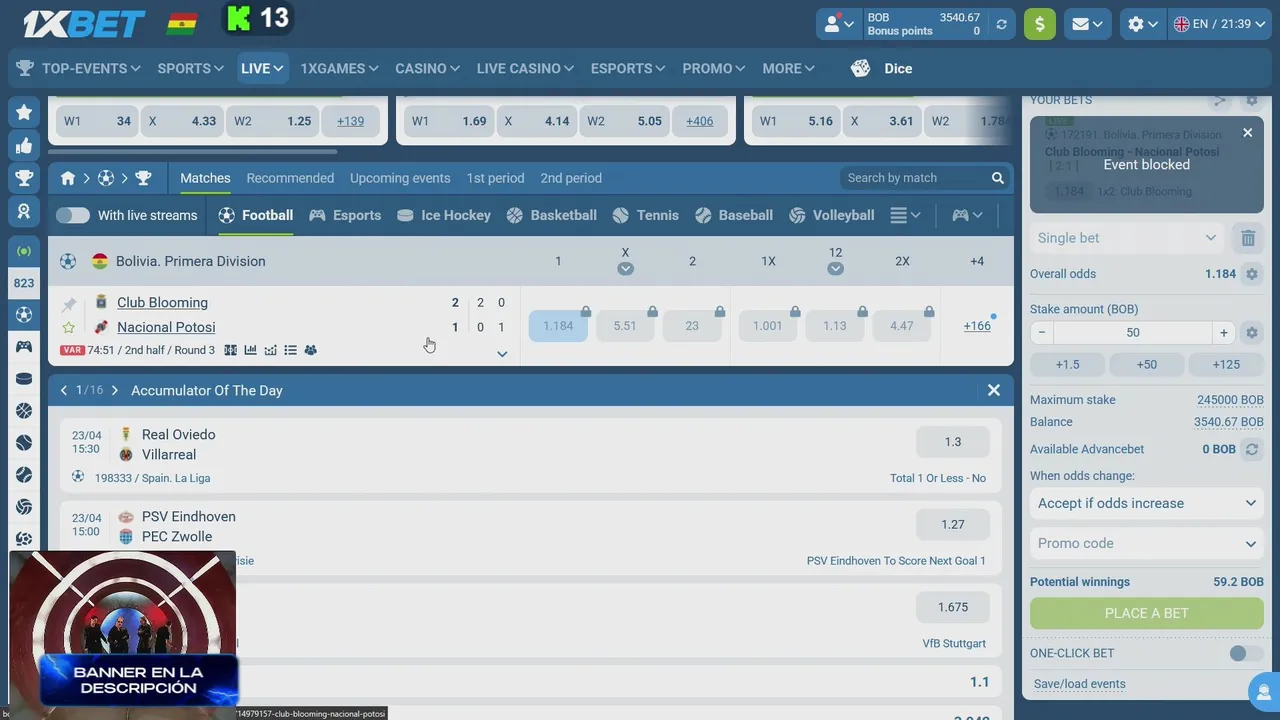Open the trophy sidebar icon
This screenshot has width=1280, height=720.
tap(24, 179)
